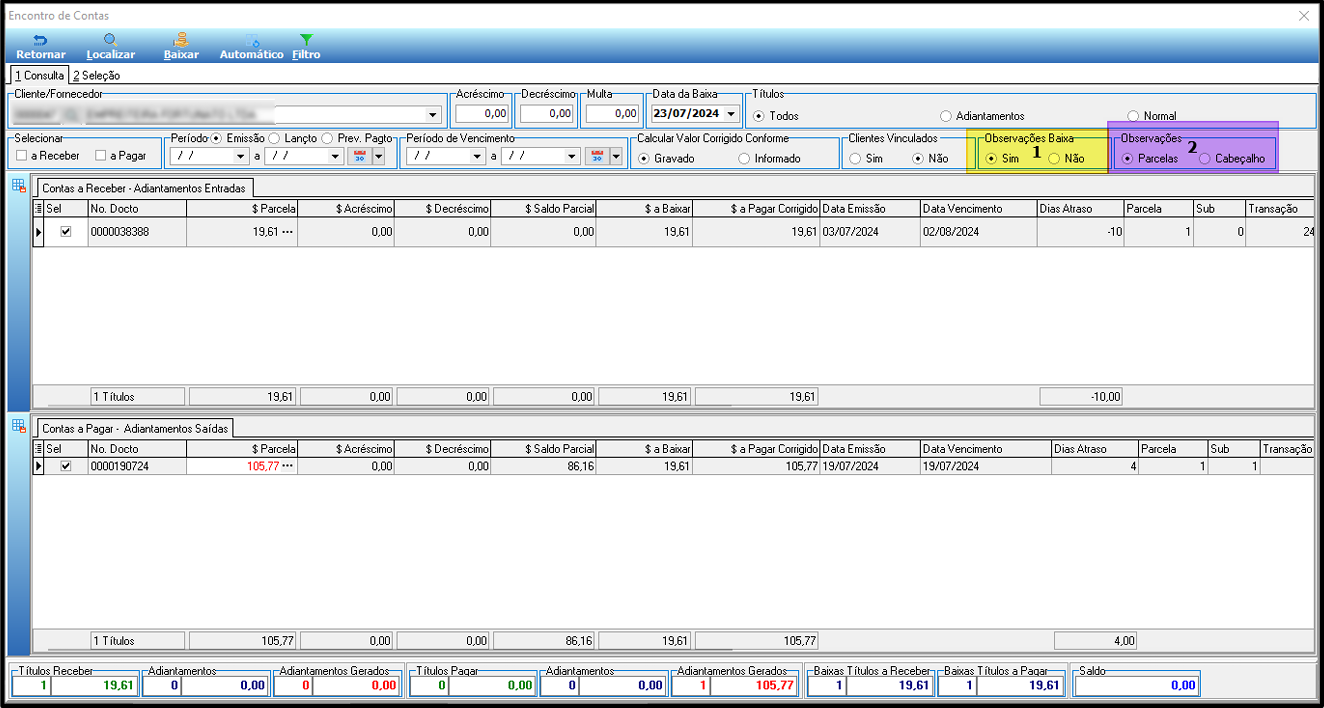The height and width of the screenshot is (708, 1324).
Task: Select the Normal radio under Títulos
Action: coord(1133,116)
